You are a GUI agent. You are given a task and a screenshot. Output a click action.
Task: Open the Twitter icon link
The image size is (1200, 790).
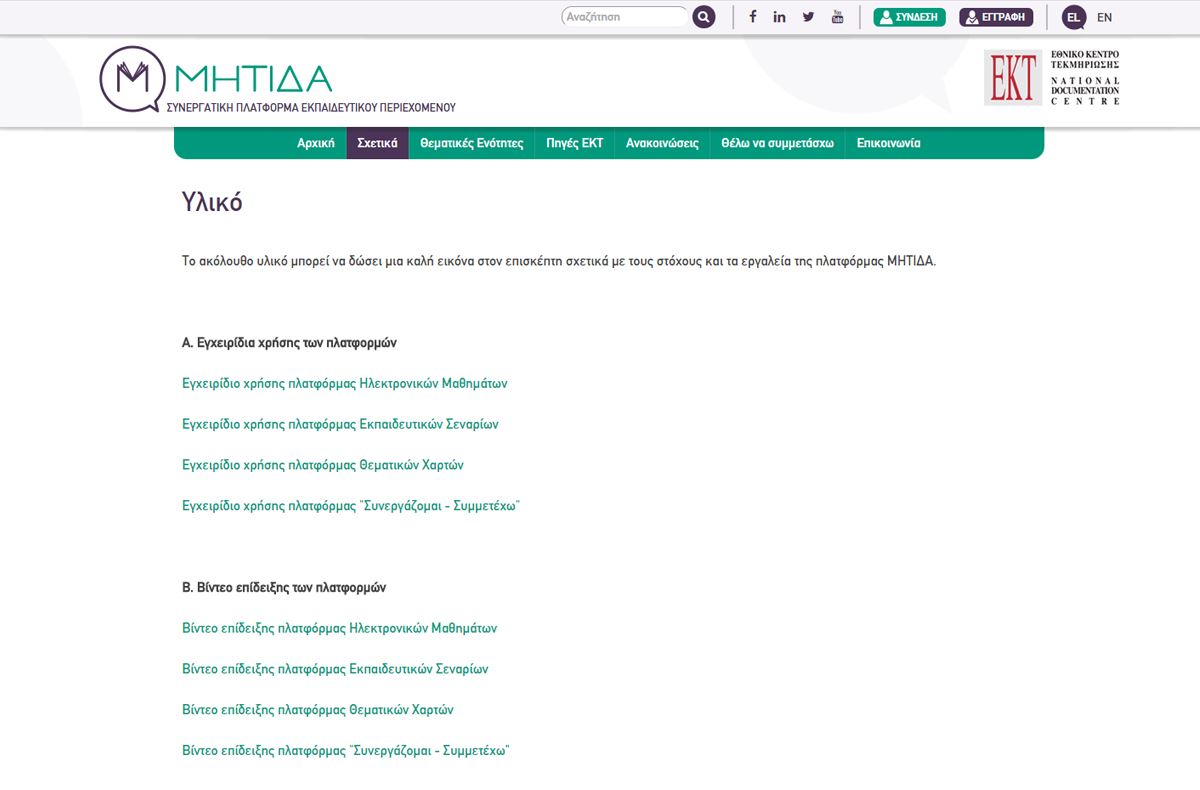pos(808,17)
